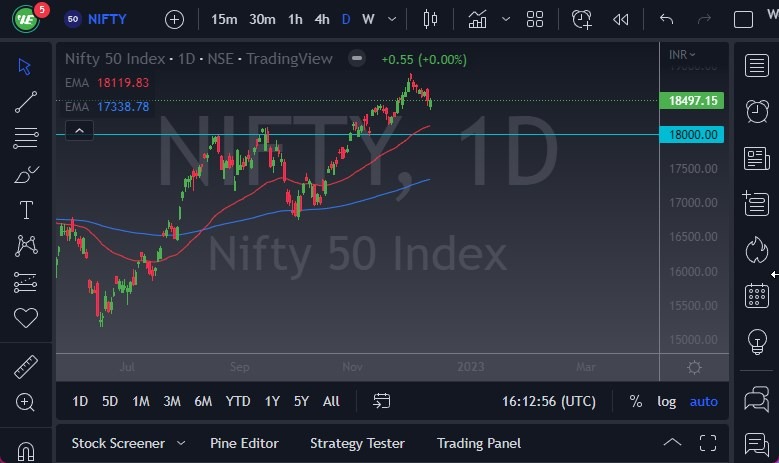Select the brush drawing tool
Image resolution: width=779 pixels, height=463 pixels.
coord(26,174)
